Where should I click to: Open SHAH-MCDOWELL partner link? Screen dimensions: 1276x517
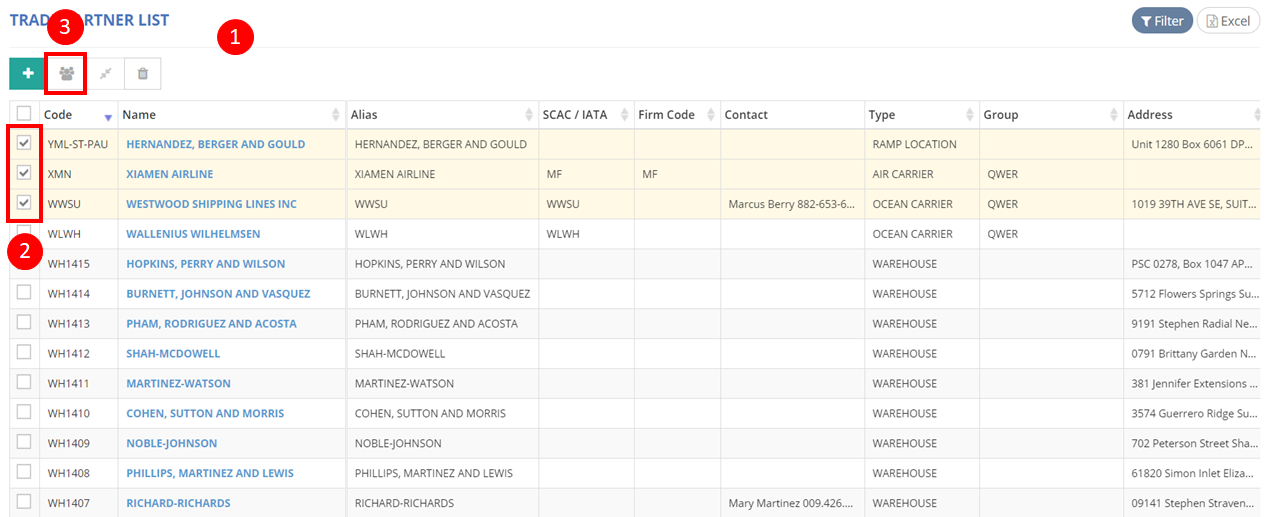coord(173,353)
